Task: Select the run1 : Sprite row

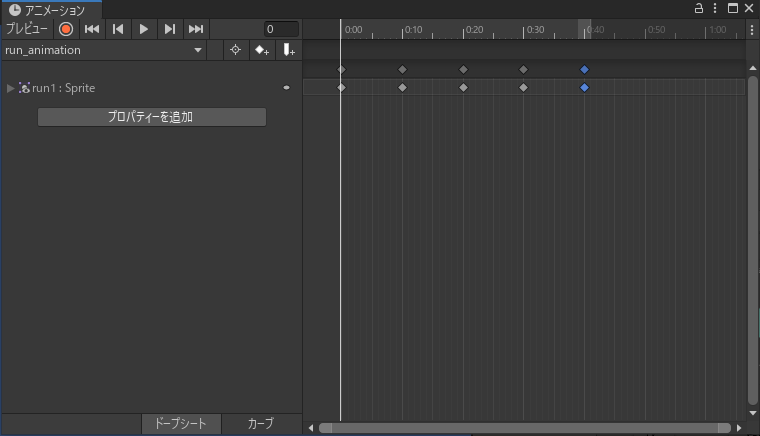Action: (151, 88)
